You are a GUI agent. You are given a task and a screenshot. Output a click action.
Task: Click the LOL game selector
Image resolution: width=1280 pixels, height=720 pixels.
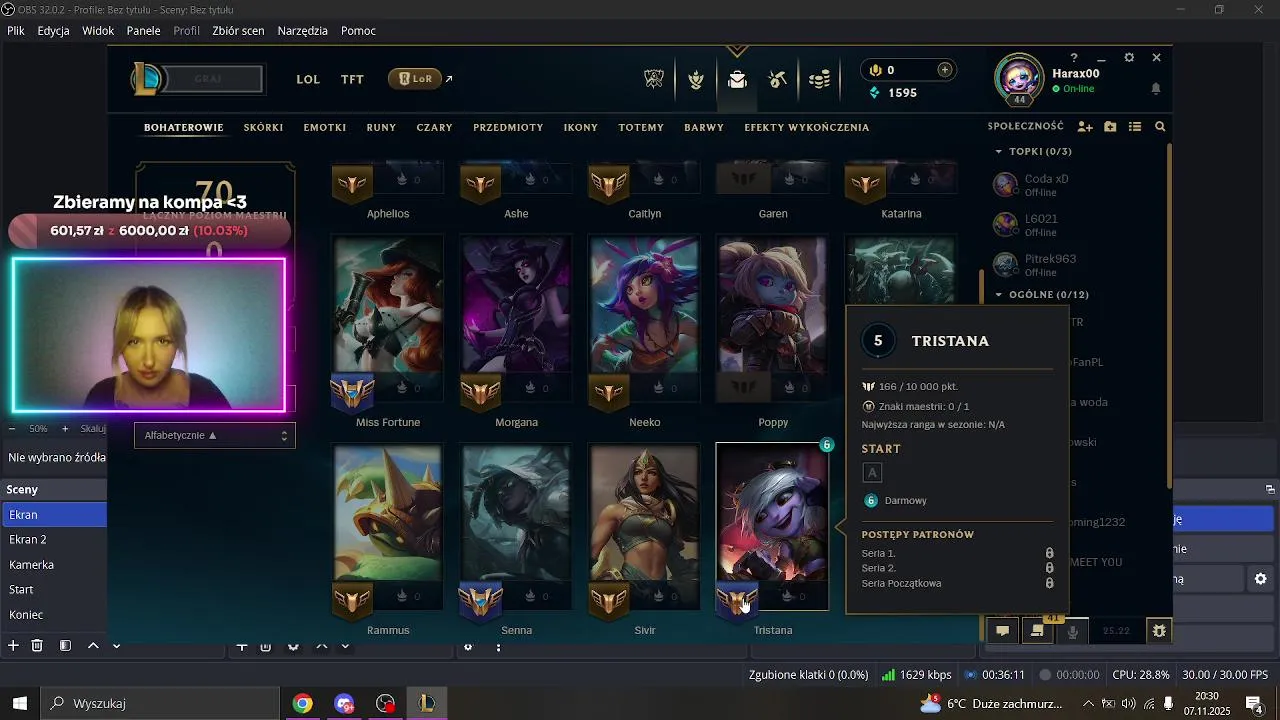pos(308,79)
